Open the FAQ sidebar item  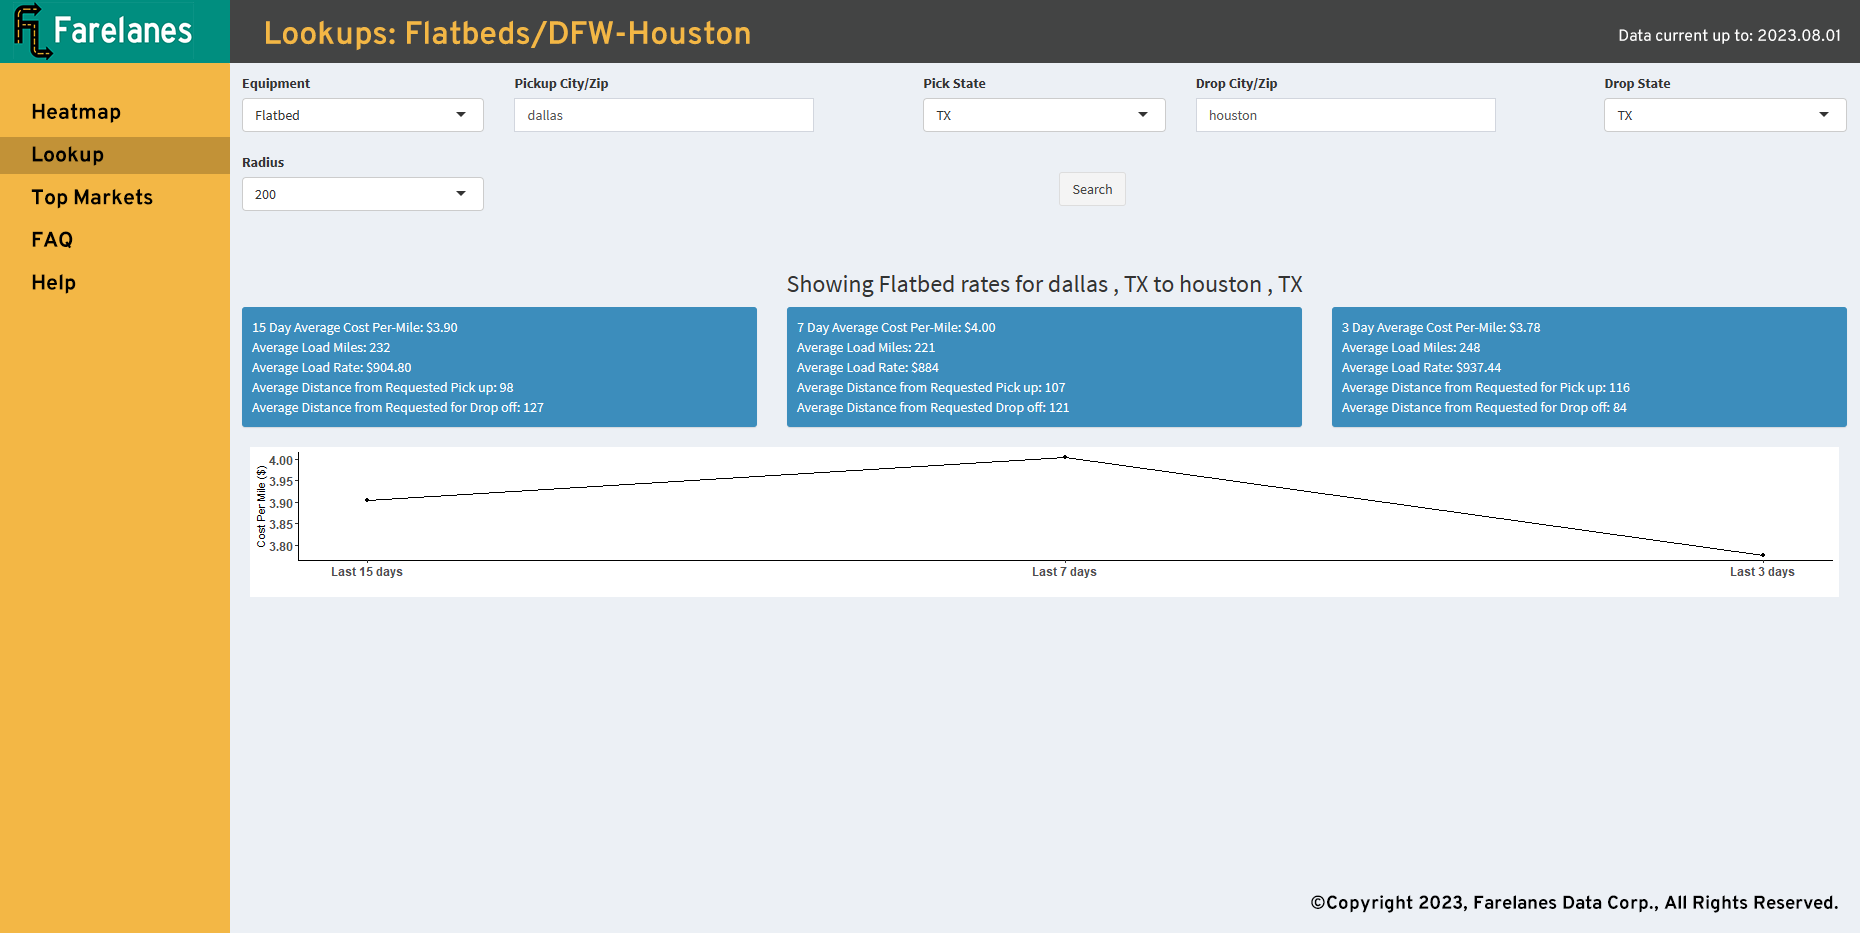pos(52,240)
